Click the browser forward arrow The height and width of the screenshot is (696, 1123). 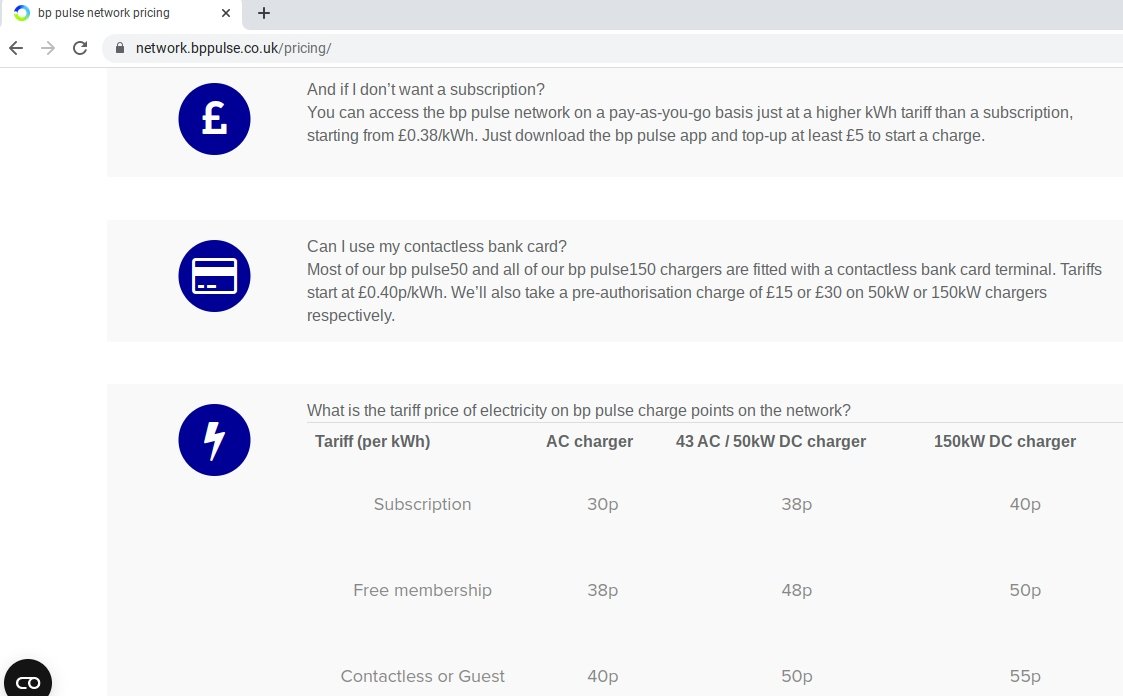(48, 48)
